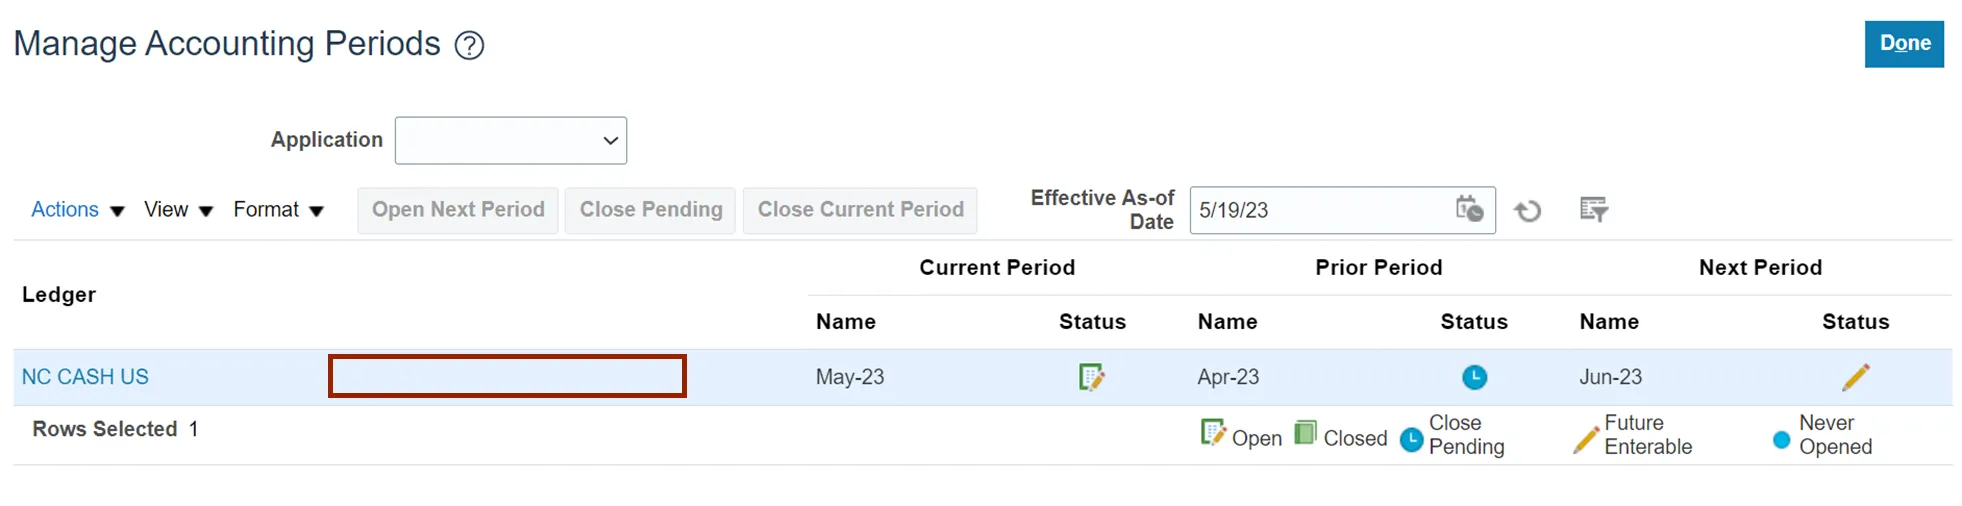The height and width of the screenshot is (506, 1962).
Task: Click Jun-23 future enterable pencil icon
Action: (1855, 377)
